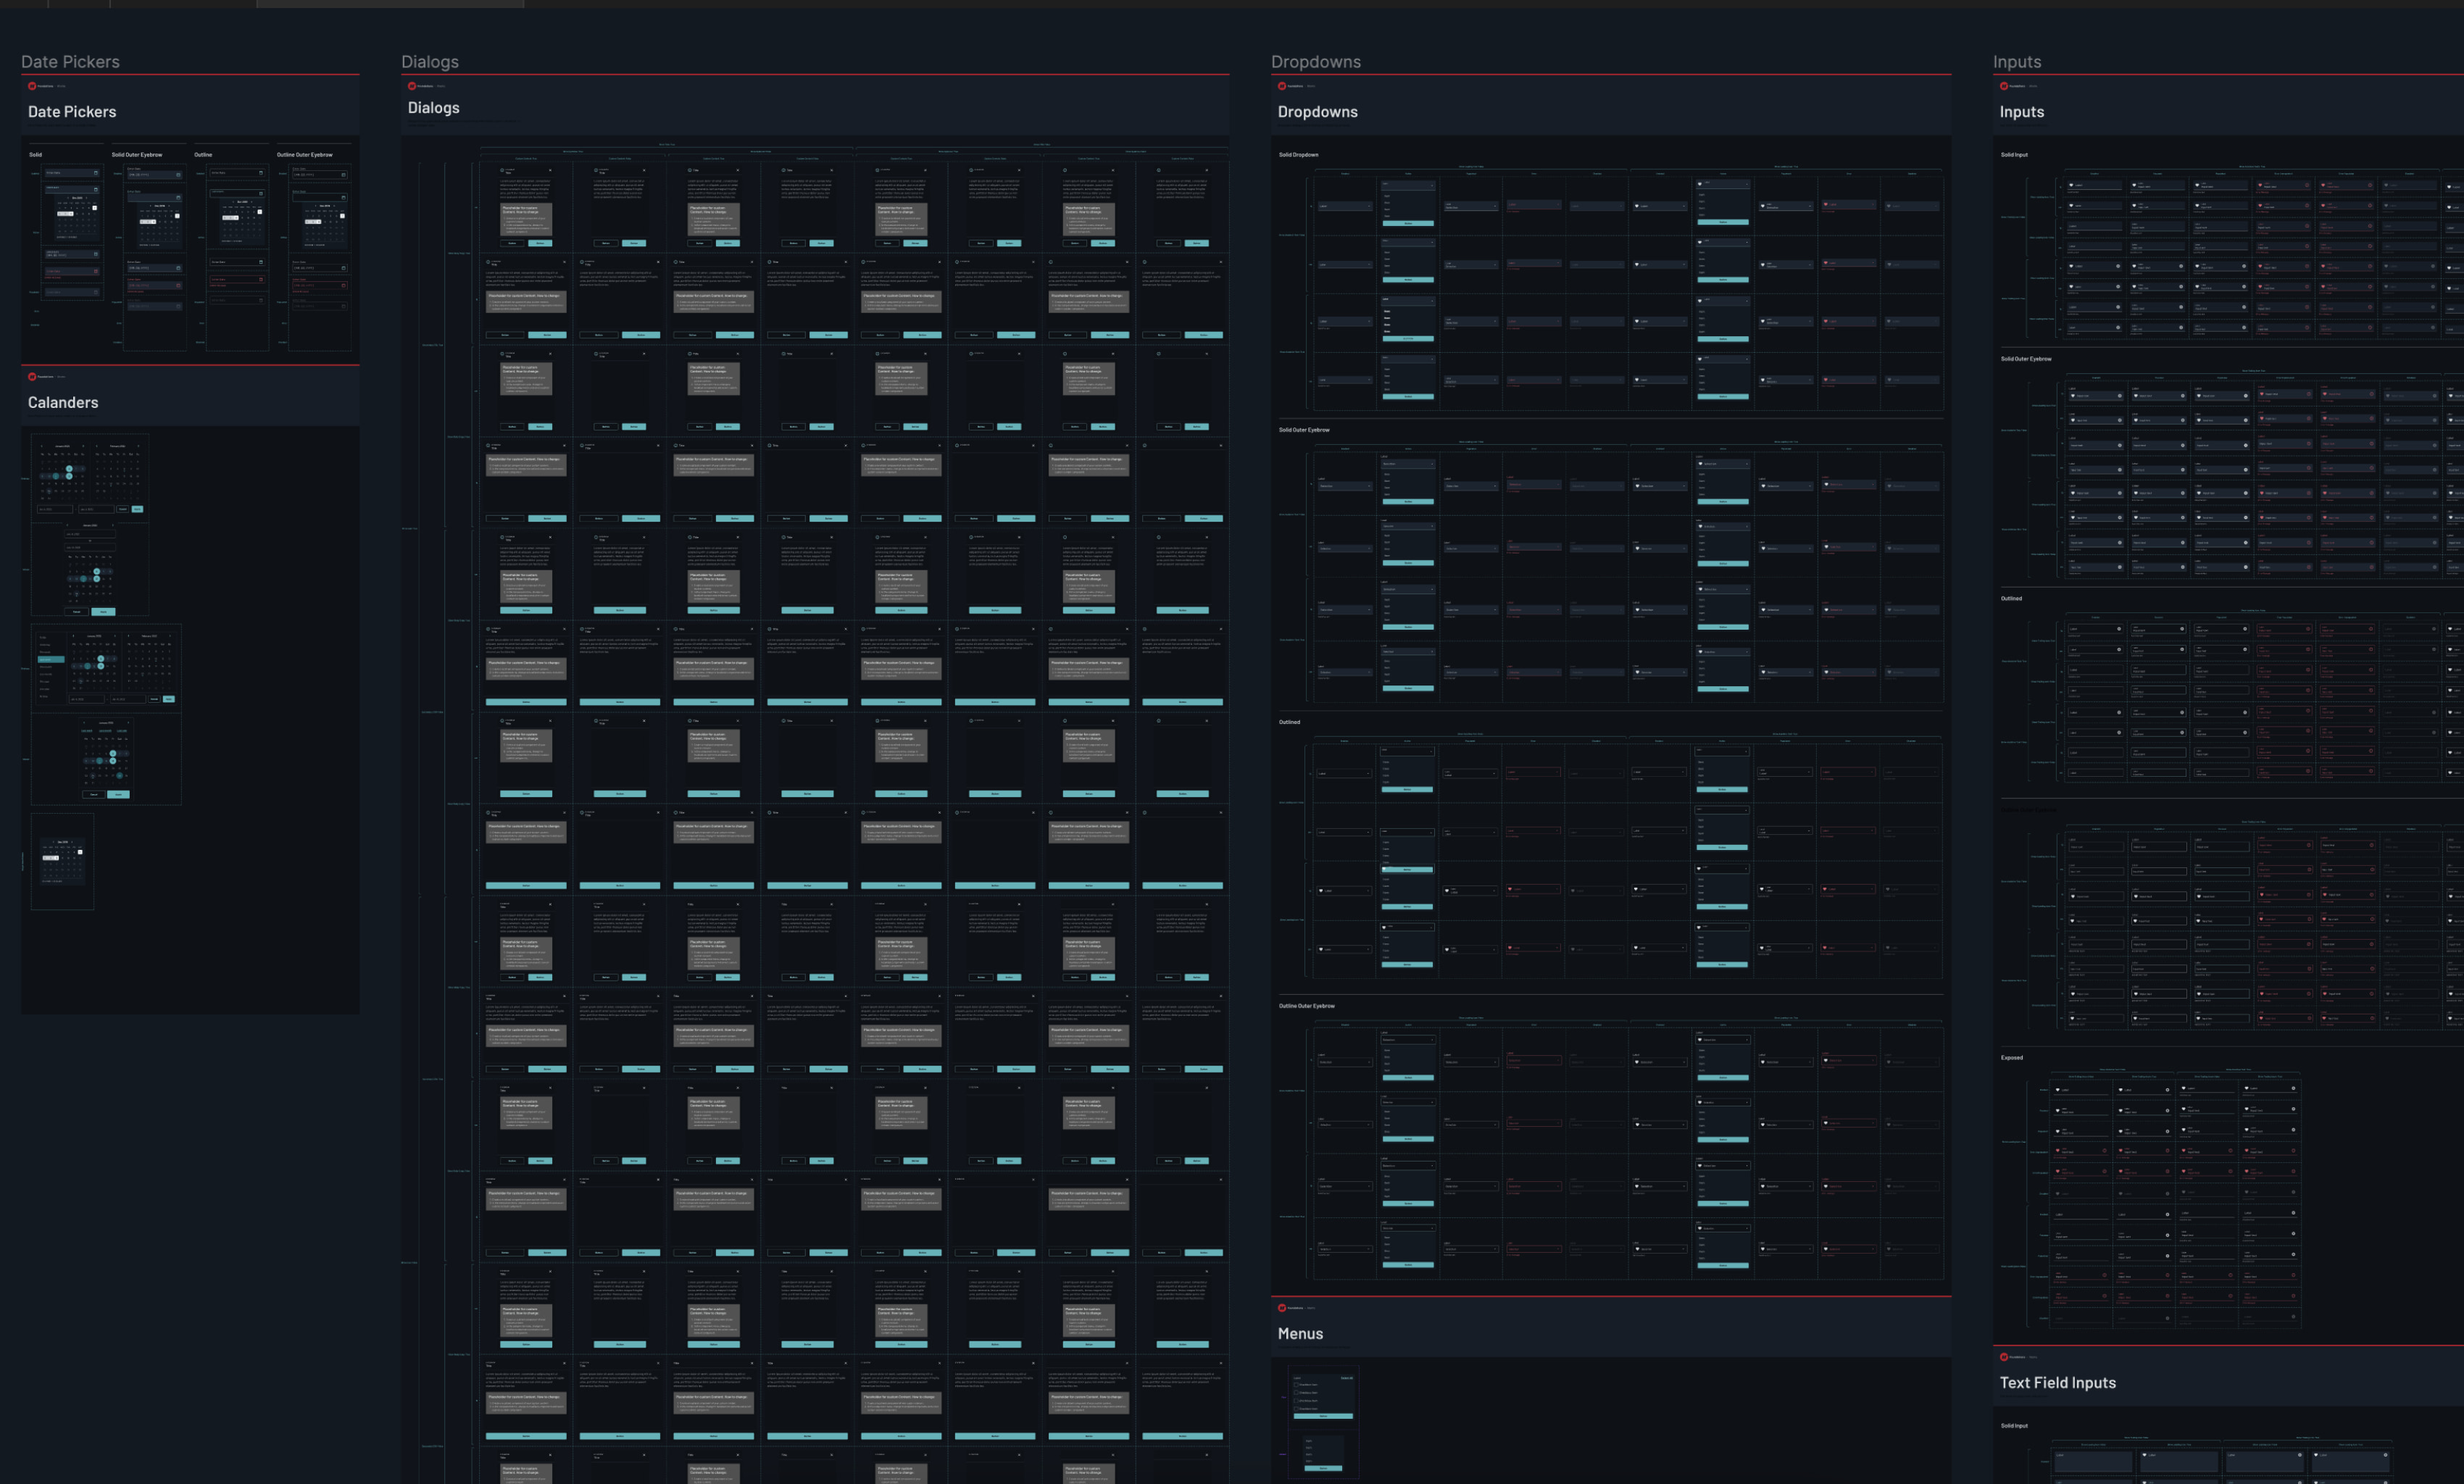2464x1484 pixels.
Task: Click the red logo icon in Dropdowns header
Action: 1282,86
